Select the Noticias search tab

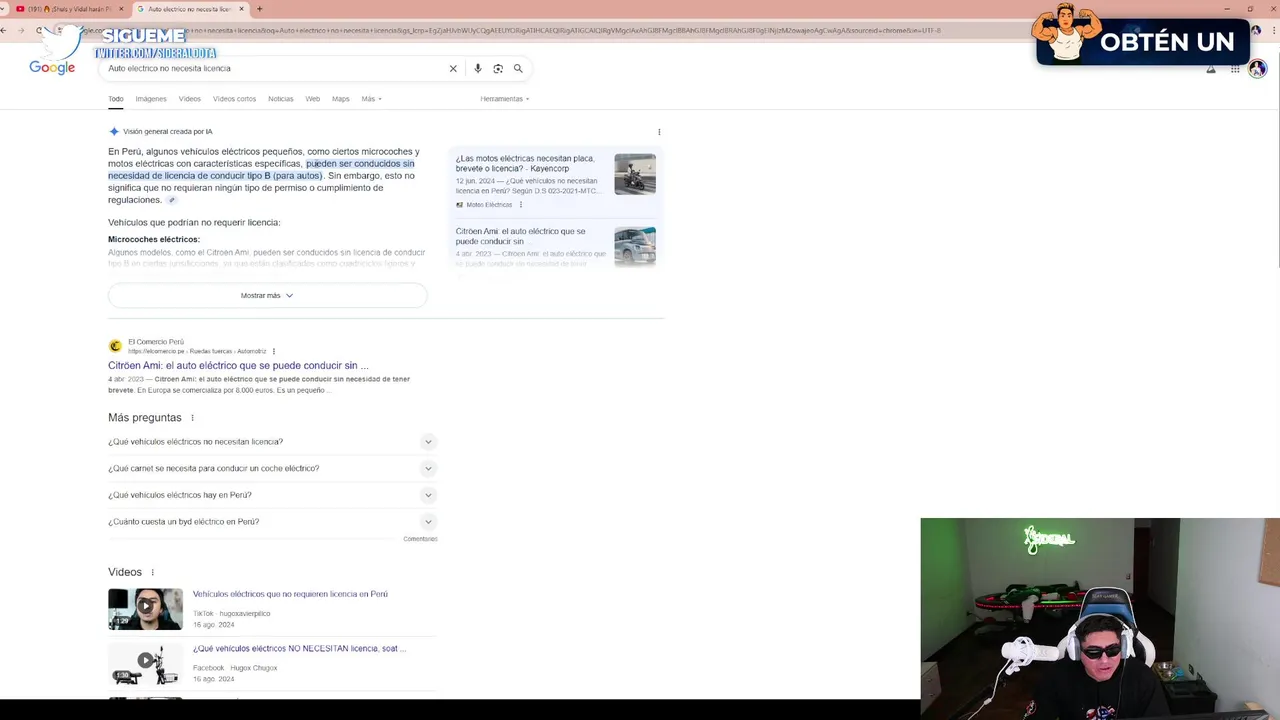pos(281,99)
